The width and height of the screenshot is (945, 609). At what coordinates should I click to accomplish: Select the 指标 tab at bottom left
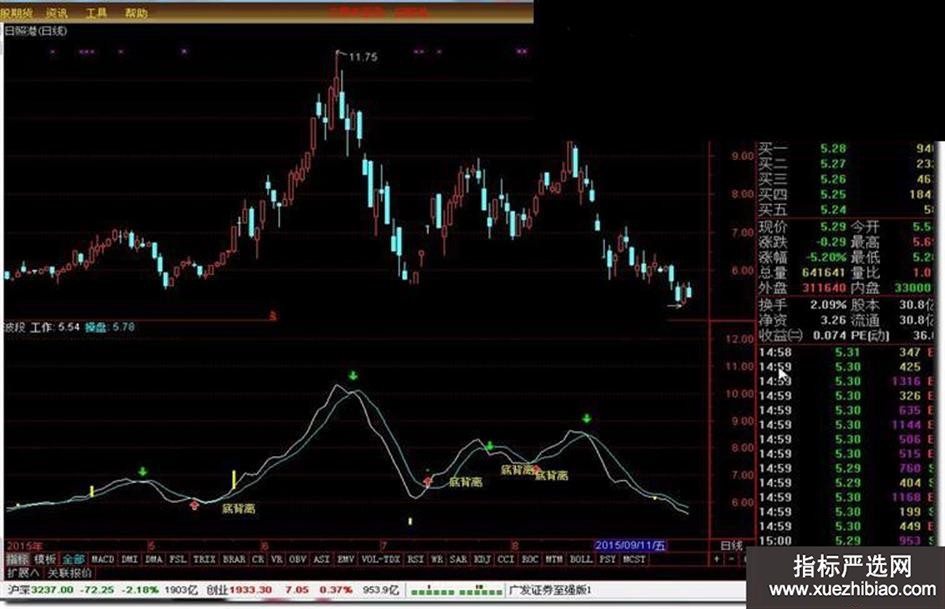tap(17, 560)
